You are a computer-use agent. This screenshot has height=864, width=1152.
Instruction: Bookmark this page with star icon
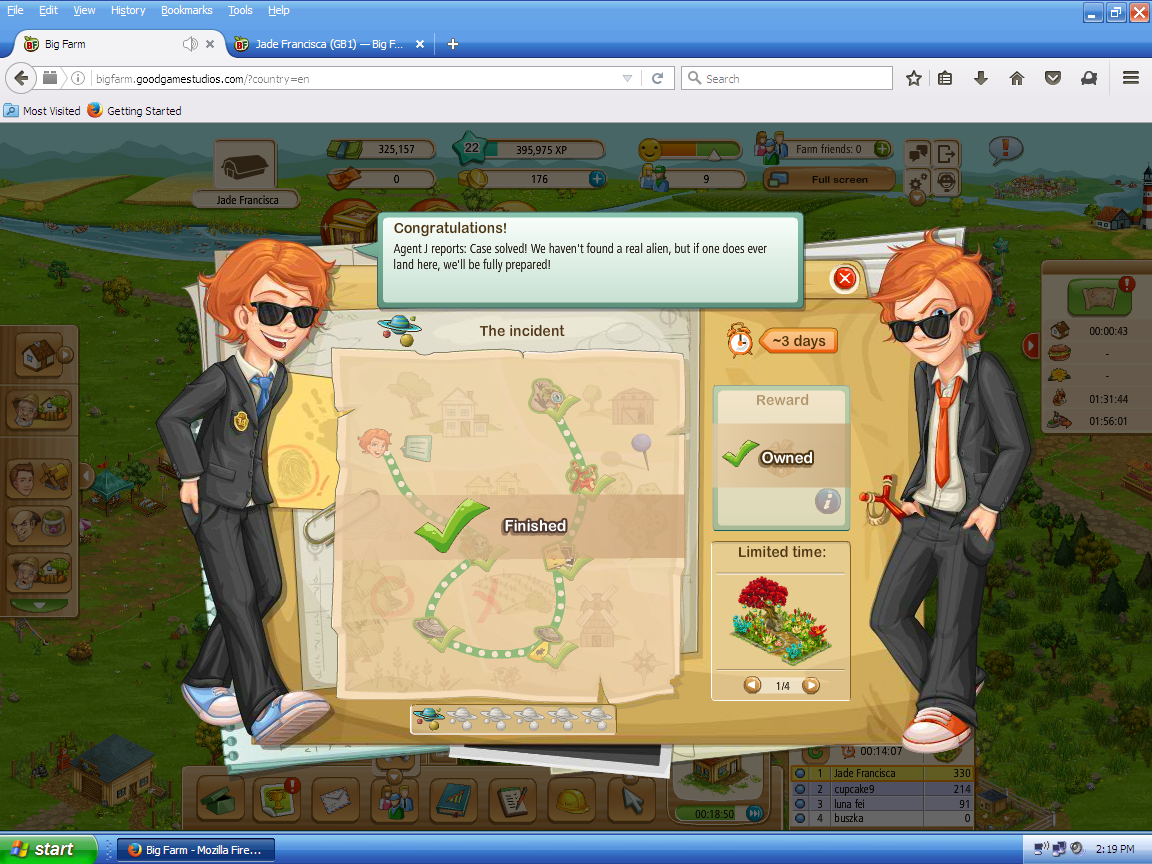[x=913, y=78]
